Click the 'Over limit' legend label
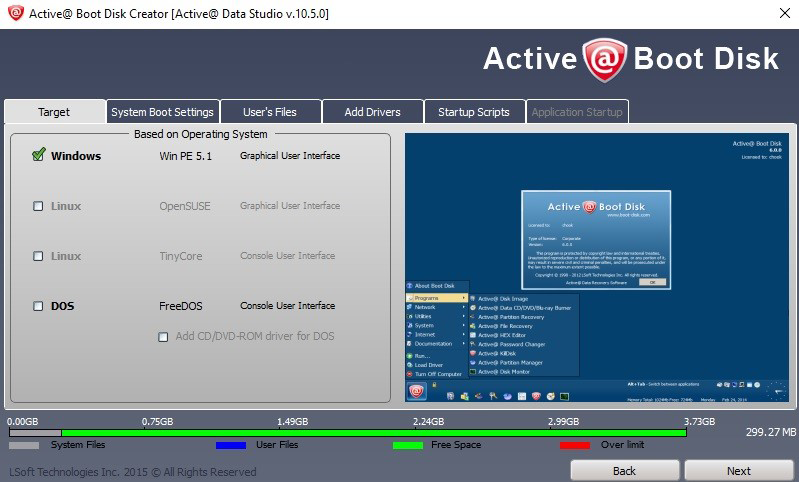 (622, 445)
